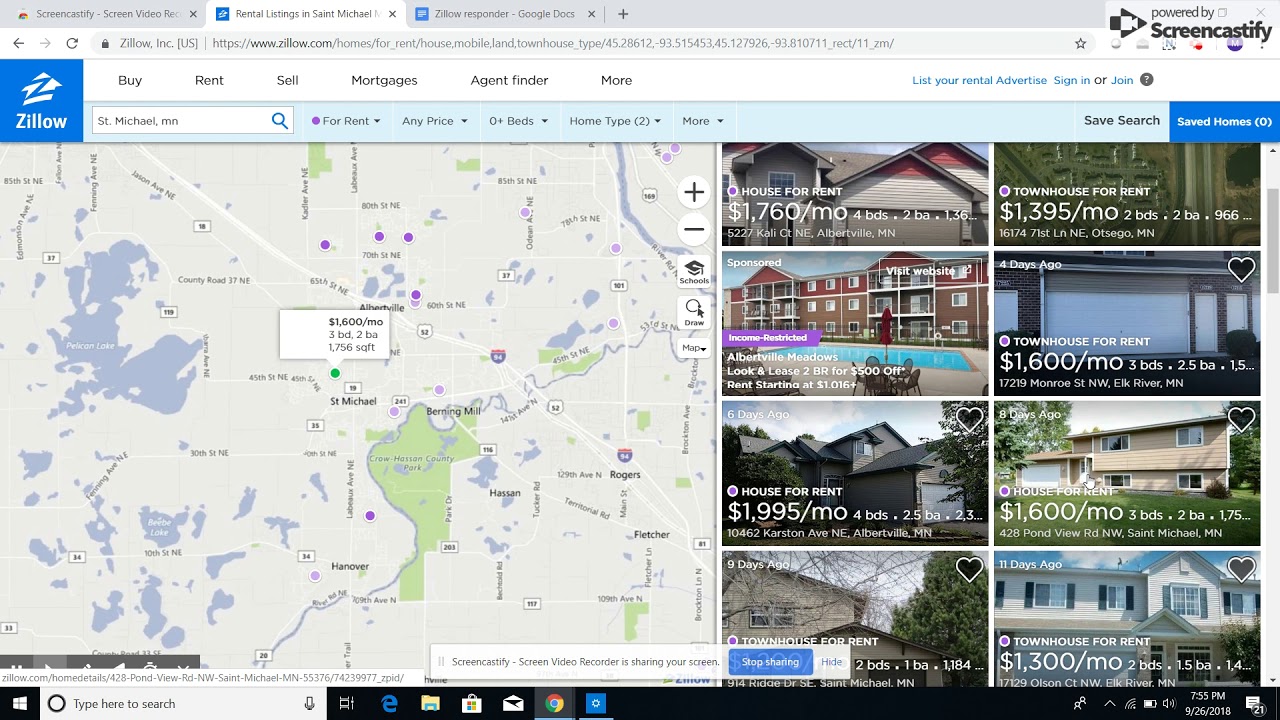1280x720 pixels.
Task: Save 10462 Karston Ave NE listing heart
Action: [x=969, y=420]
